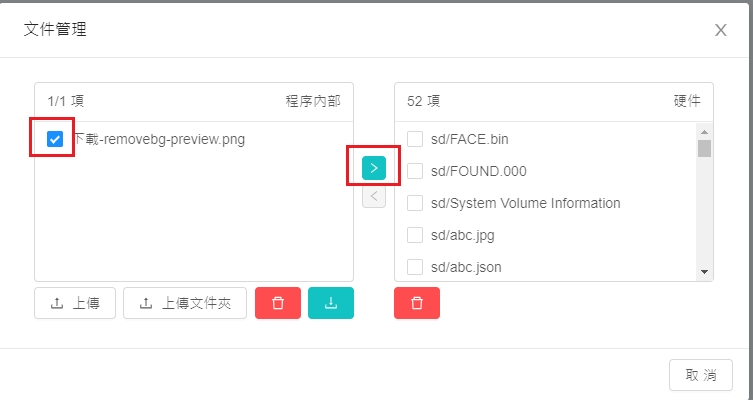Image resolution: width=753 pixels, height=400 pixels.
Task: Click the sd/abc.jpg file name label
Action: tap(464, 235)
